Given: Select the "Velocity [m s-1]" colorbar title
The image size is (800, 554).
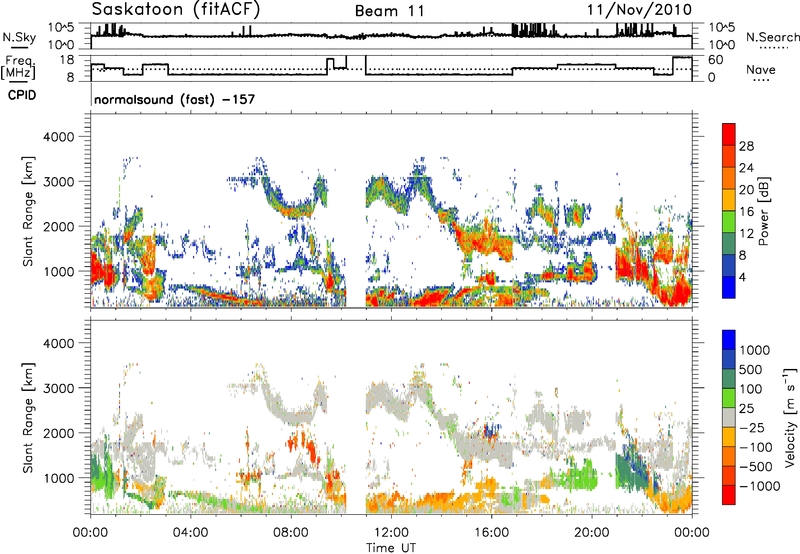Looking at the screenshot, I should tap(790, 417).
